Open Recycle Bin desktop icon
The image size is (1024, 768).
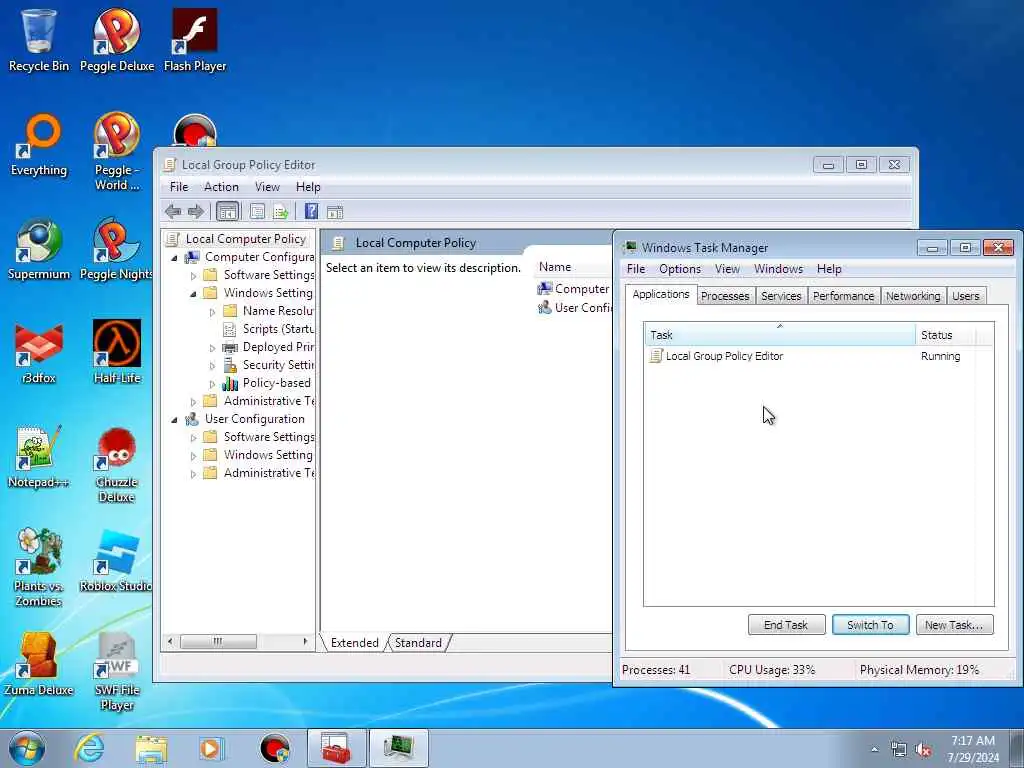39,40
